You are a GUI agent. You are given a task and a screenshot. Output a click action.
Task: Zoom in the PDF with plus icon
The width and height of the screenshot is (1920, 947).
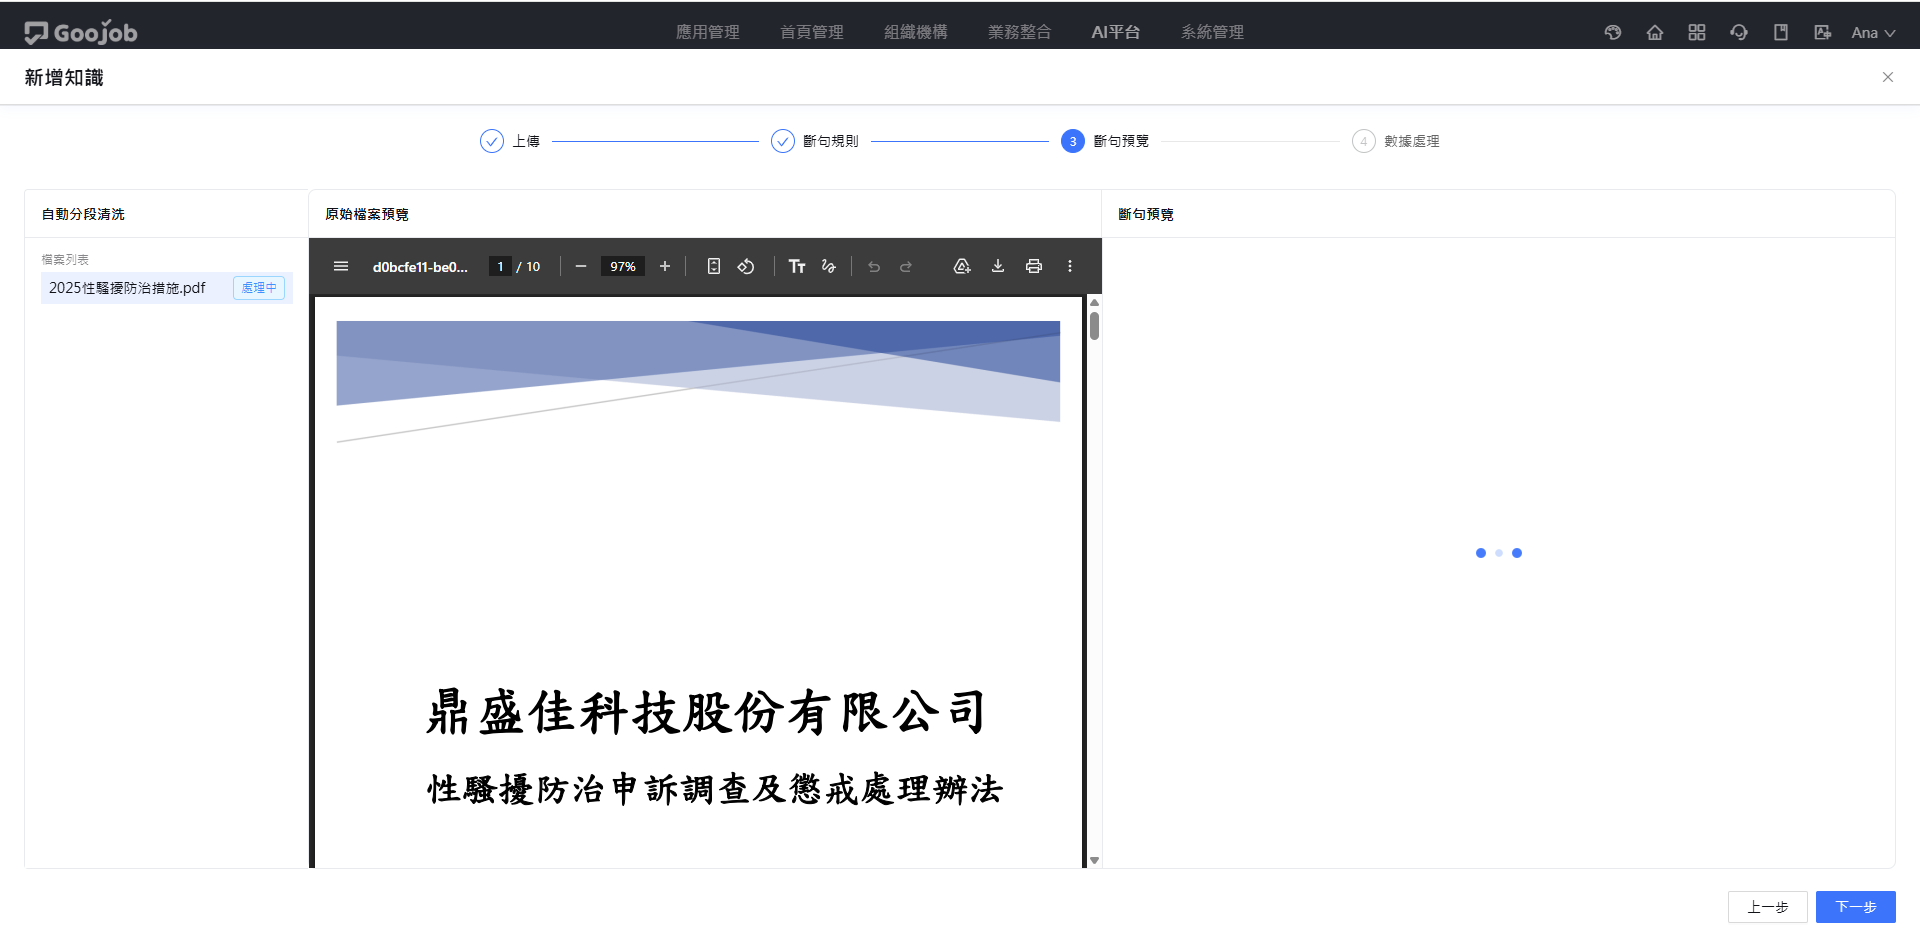point(665,266)
